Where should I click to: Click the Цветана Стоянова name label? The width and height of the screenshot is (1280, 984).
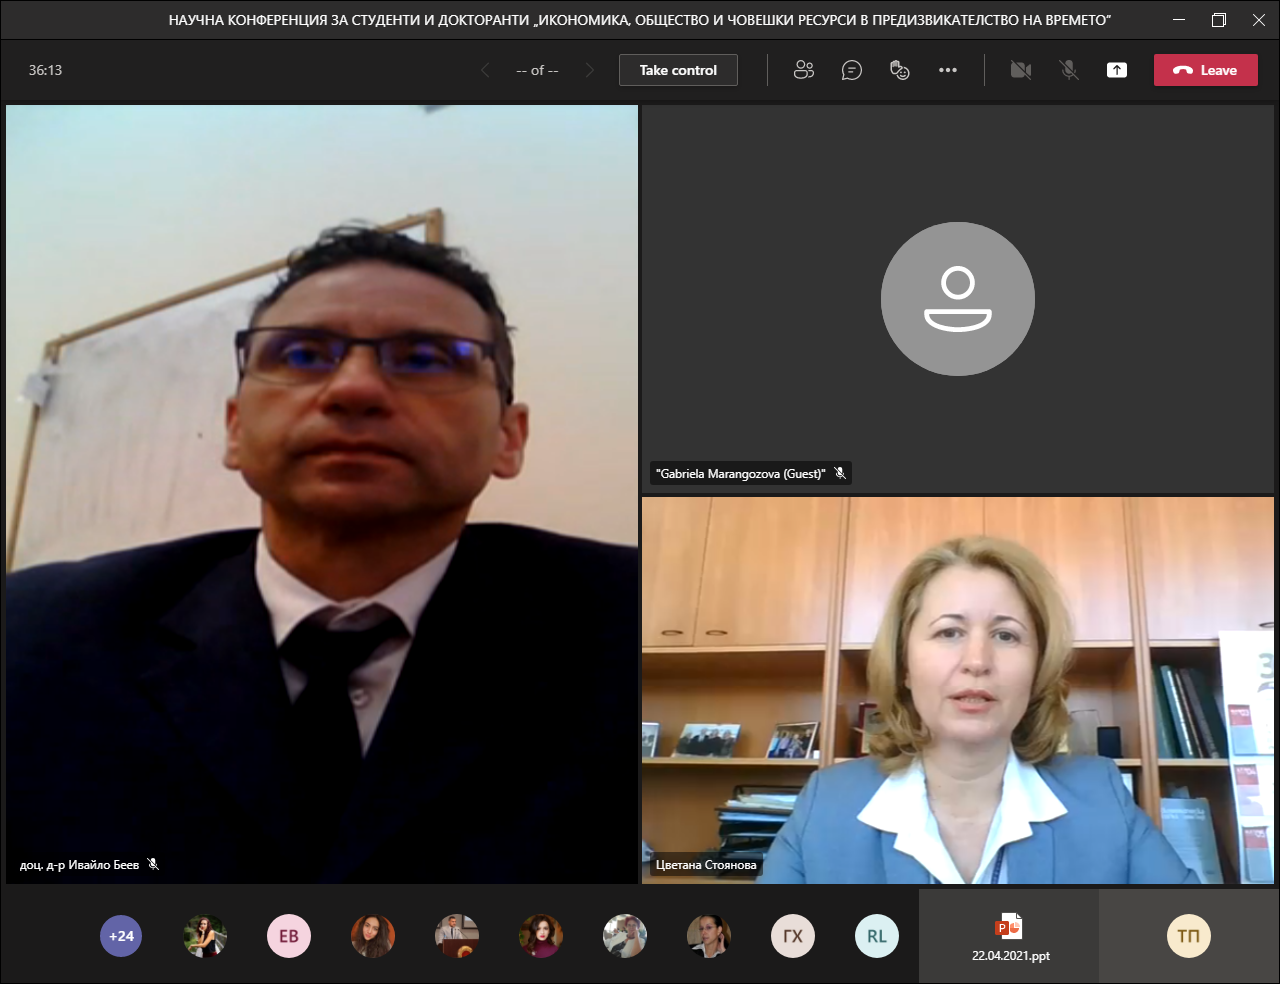coord(706,865)
